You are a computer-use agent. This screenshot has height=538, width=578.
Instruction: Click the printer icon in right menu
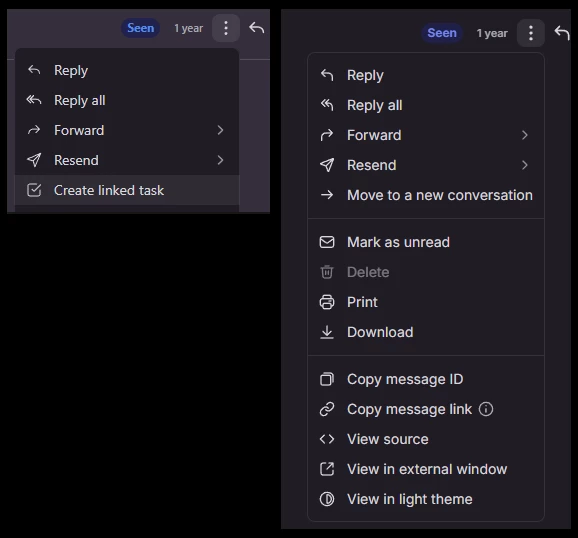click(x=327, y=302)
